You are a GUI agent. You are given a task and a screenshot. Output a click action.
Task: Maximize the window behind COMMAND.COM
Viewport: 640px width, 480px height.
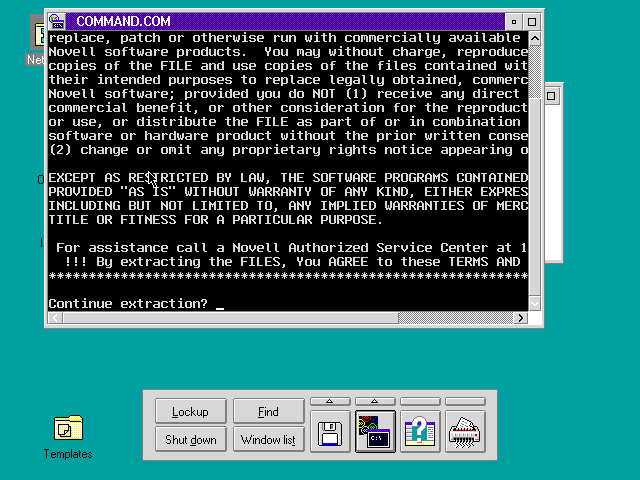551,96
